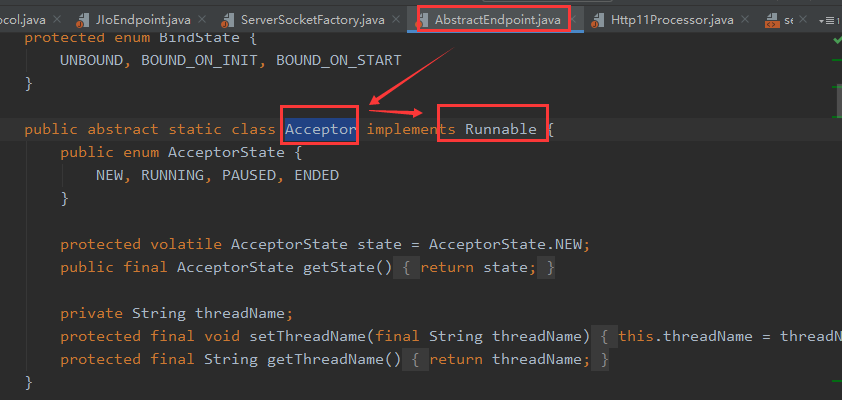
Task: Click the 'Runnable' interface name
Action: 500,129
